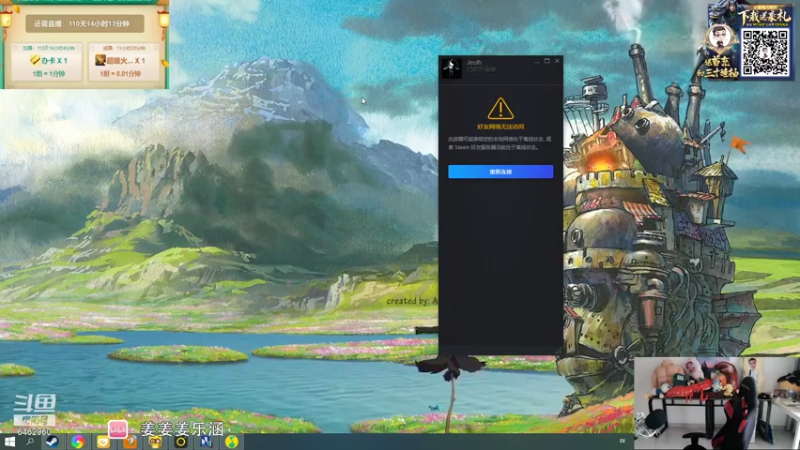800x450 pixels.
Task: Open the green QQ Music taskbar icon
Action: [x=232, y=442]
